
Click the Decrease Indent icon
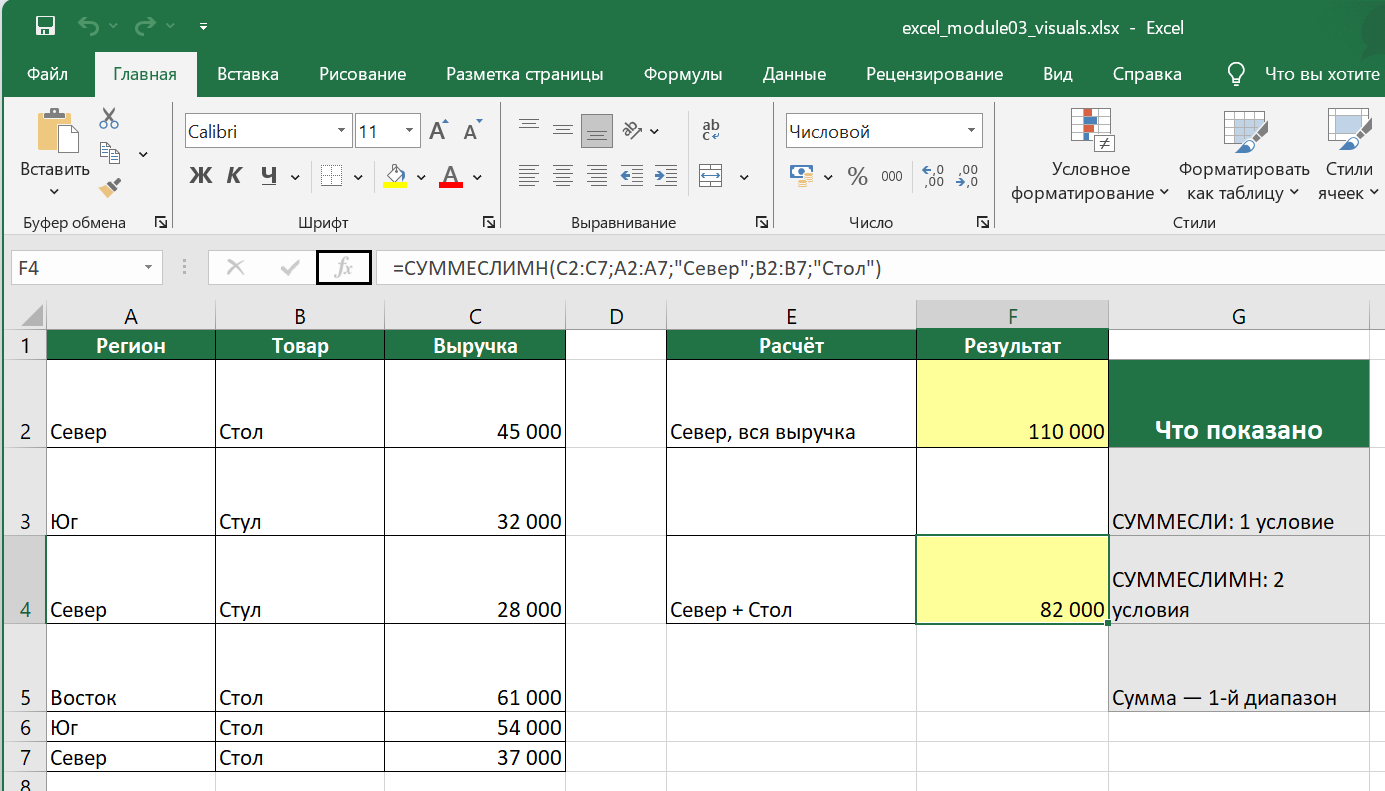pyautogui.click(x=632, y=176)
